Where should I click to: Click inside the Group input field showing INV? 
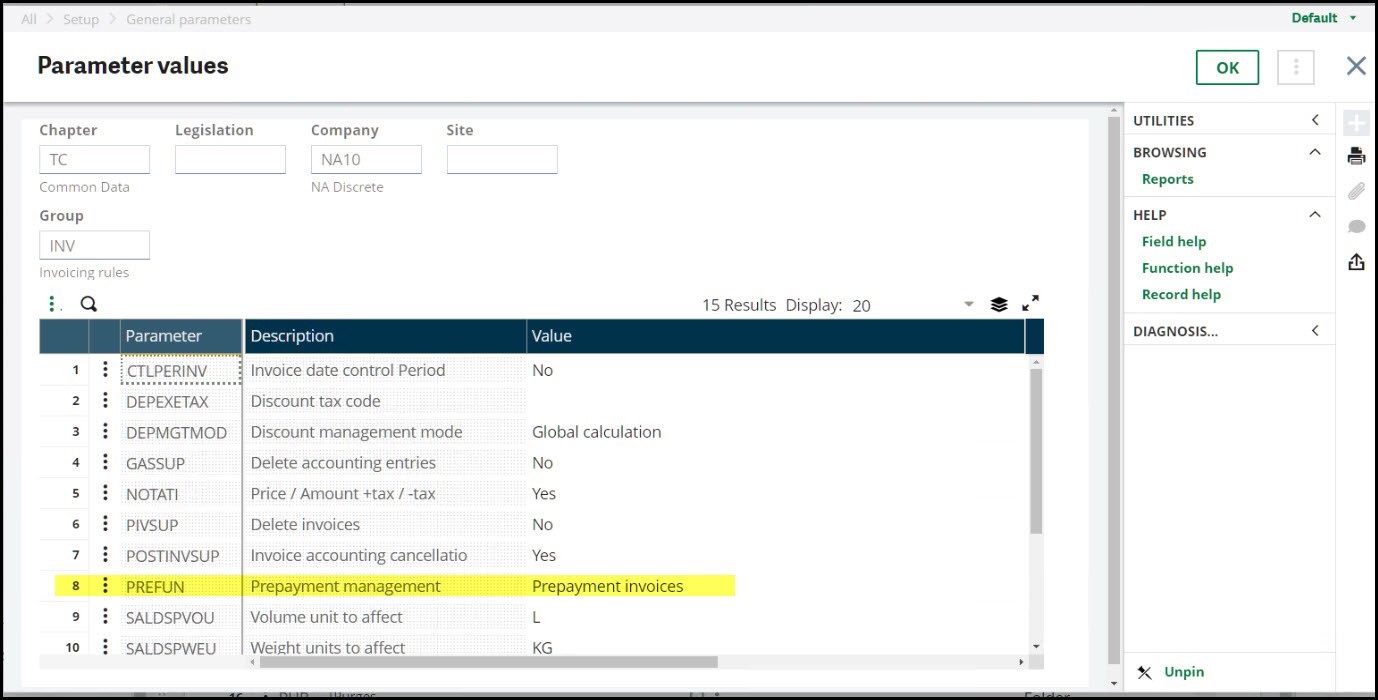pyautogui.click(x=94, y=244)
